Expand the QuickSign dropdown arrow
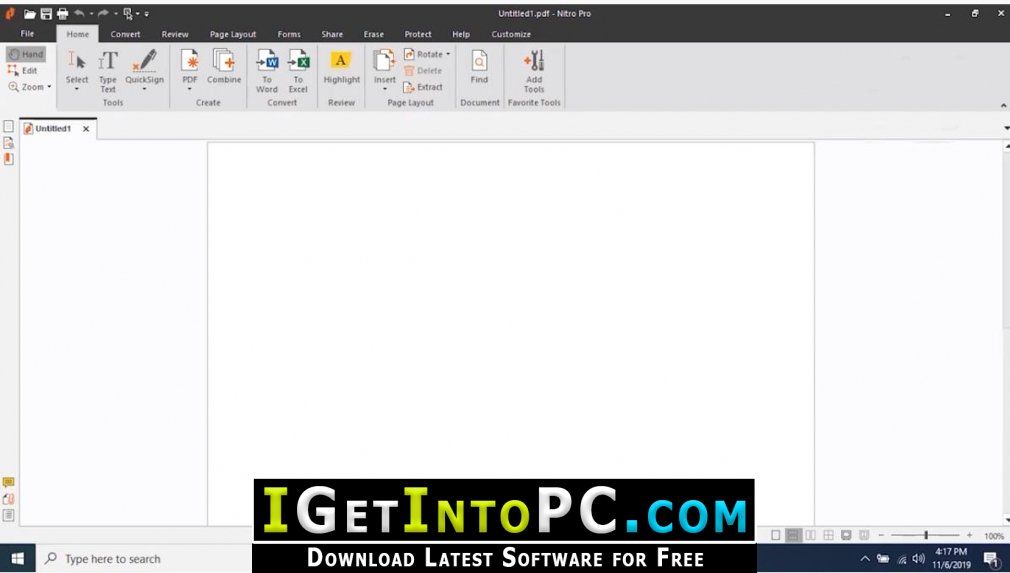Screen dimensions: 1010x573 click(144, 89)
